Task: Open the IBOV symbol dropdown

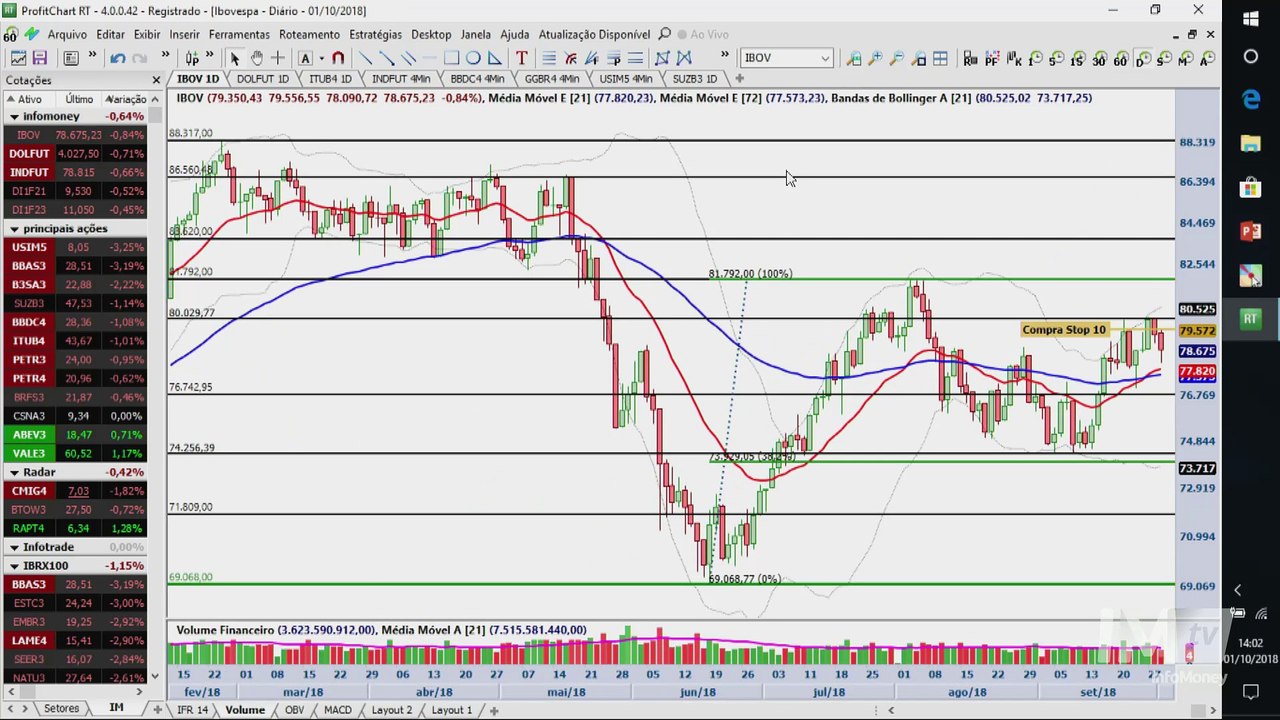Action: tap(824, 58)
